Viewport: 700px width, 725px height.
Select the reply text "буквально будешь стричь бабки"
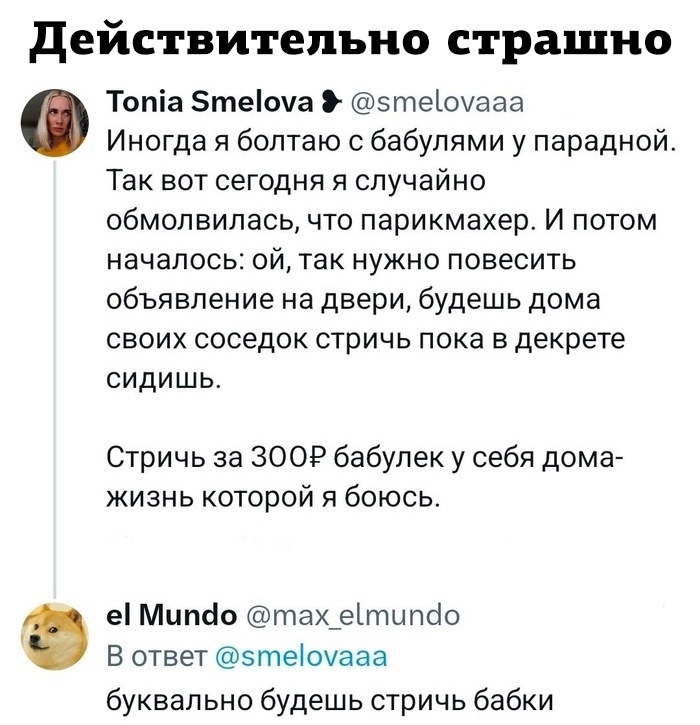tap(330, 700)
